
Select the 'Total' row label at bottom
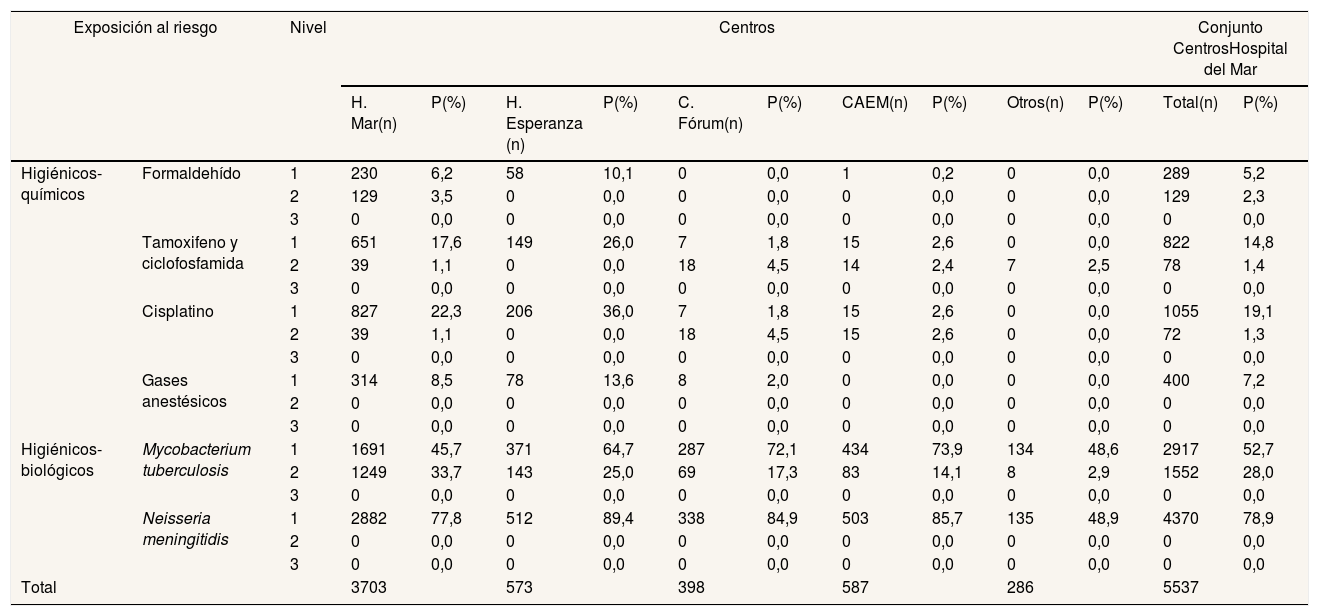tap(39, 588)
